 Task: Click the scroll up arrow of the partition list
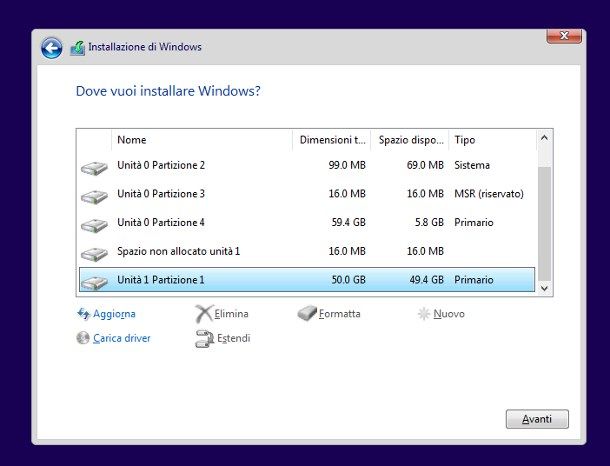coord(545,138)
